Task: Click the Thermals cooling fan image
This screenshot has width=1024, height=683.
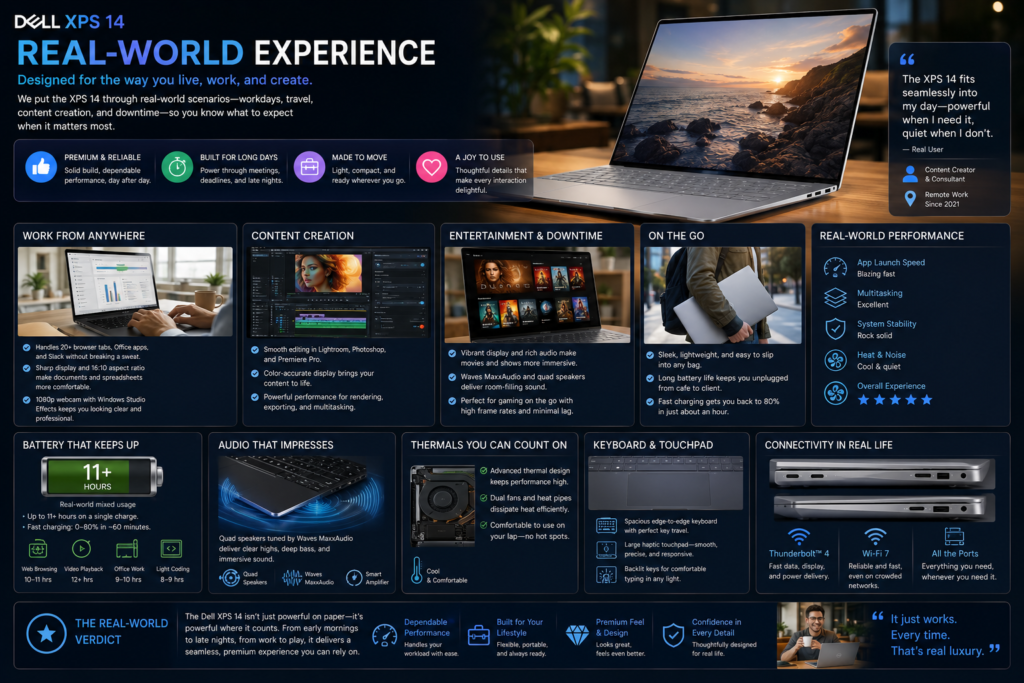Action: coord(443,505)
